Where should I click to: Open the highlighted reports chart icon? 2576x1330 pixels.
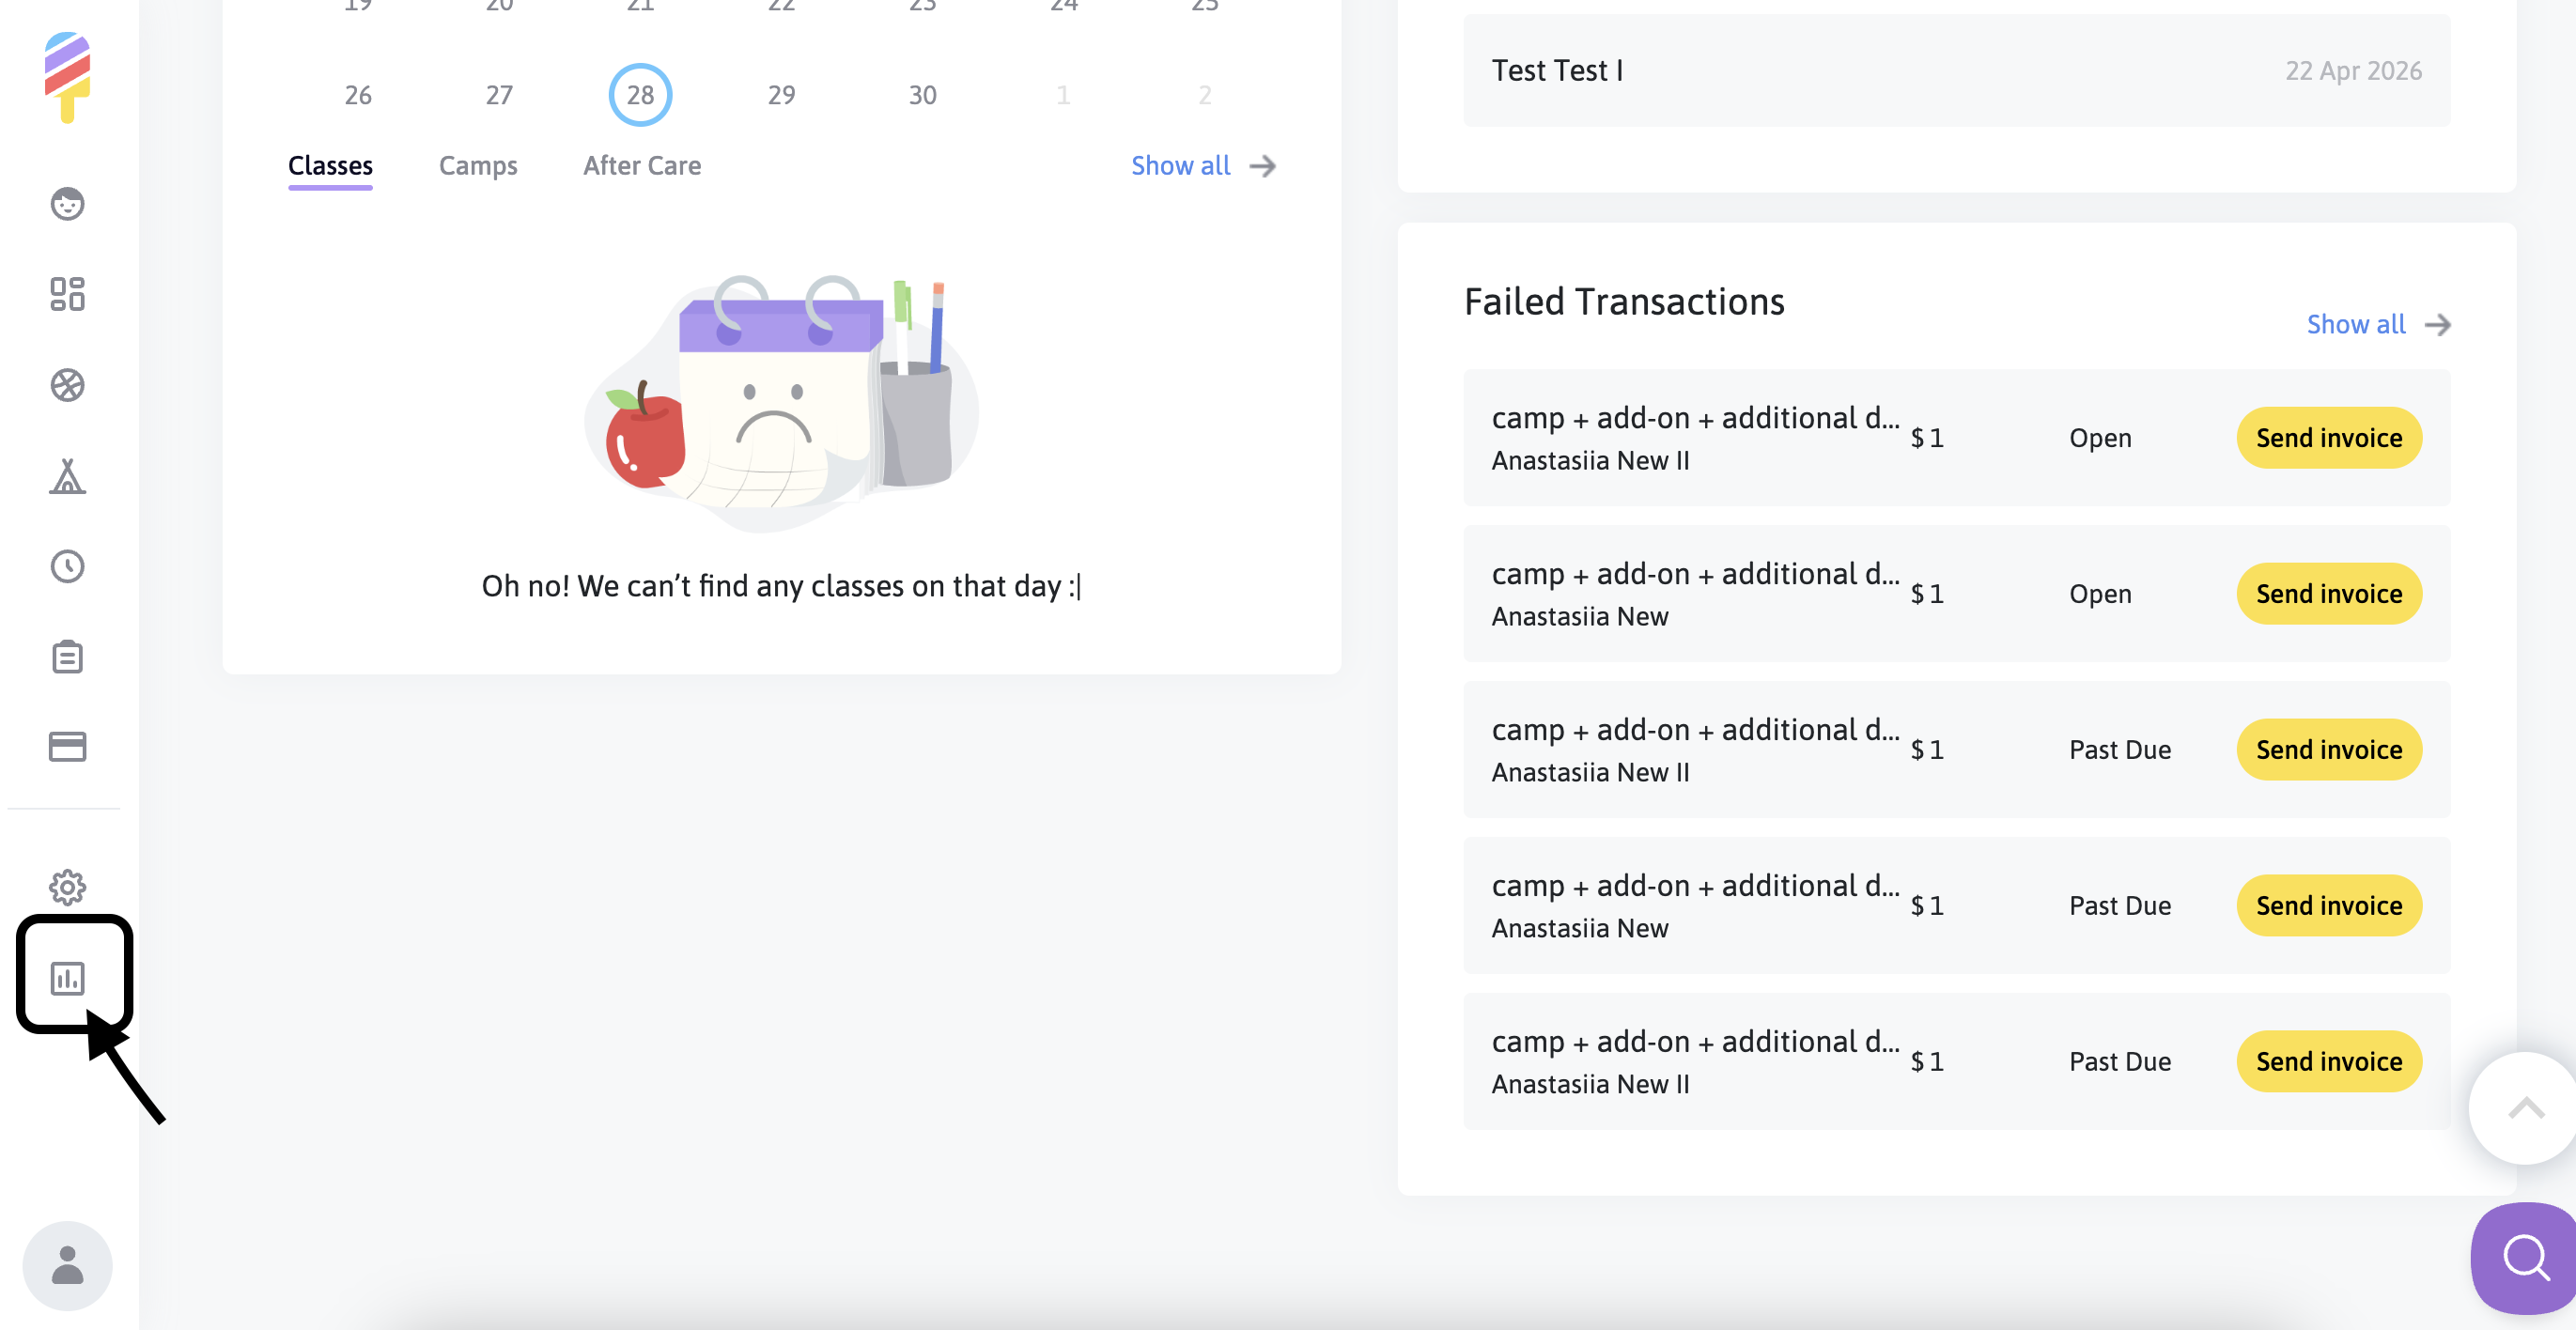pos(67,978)
